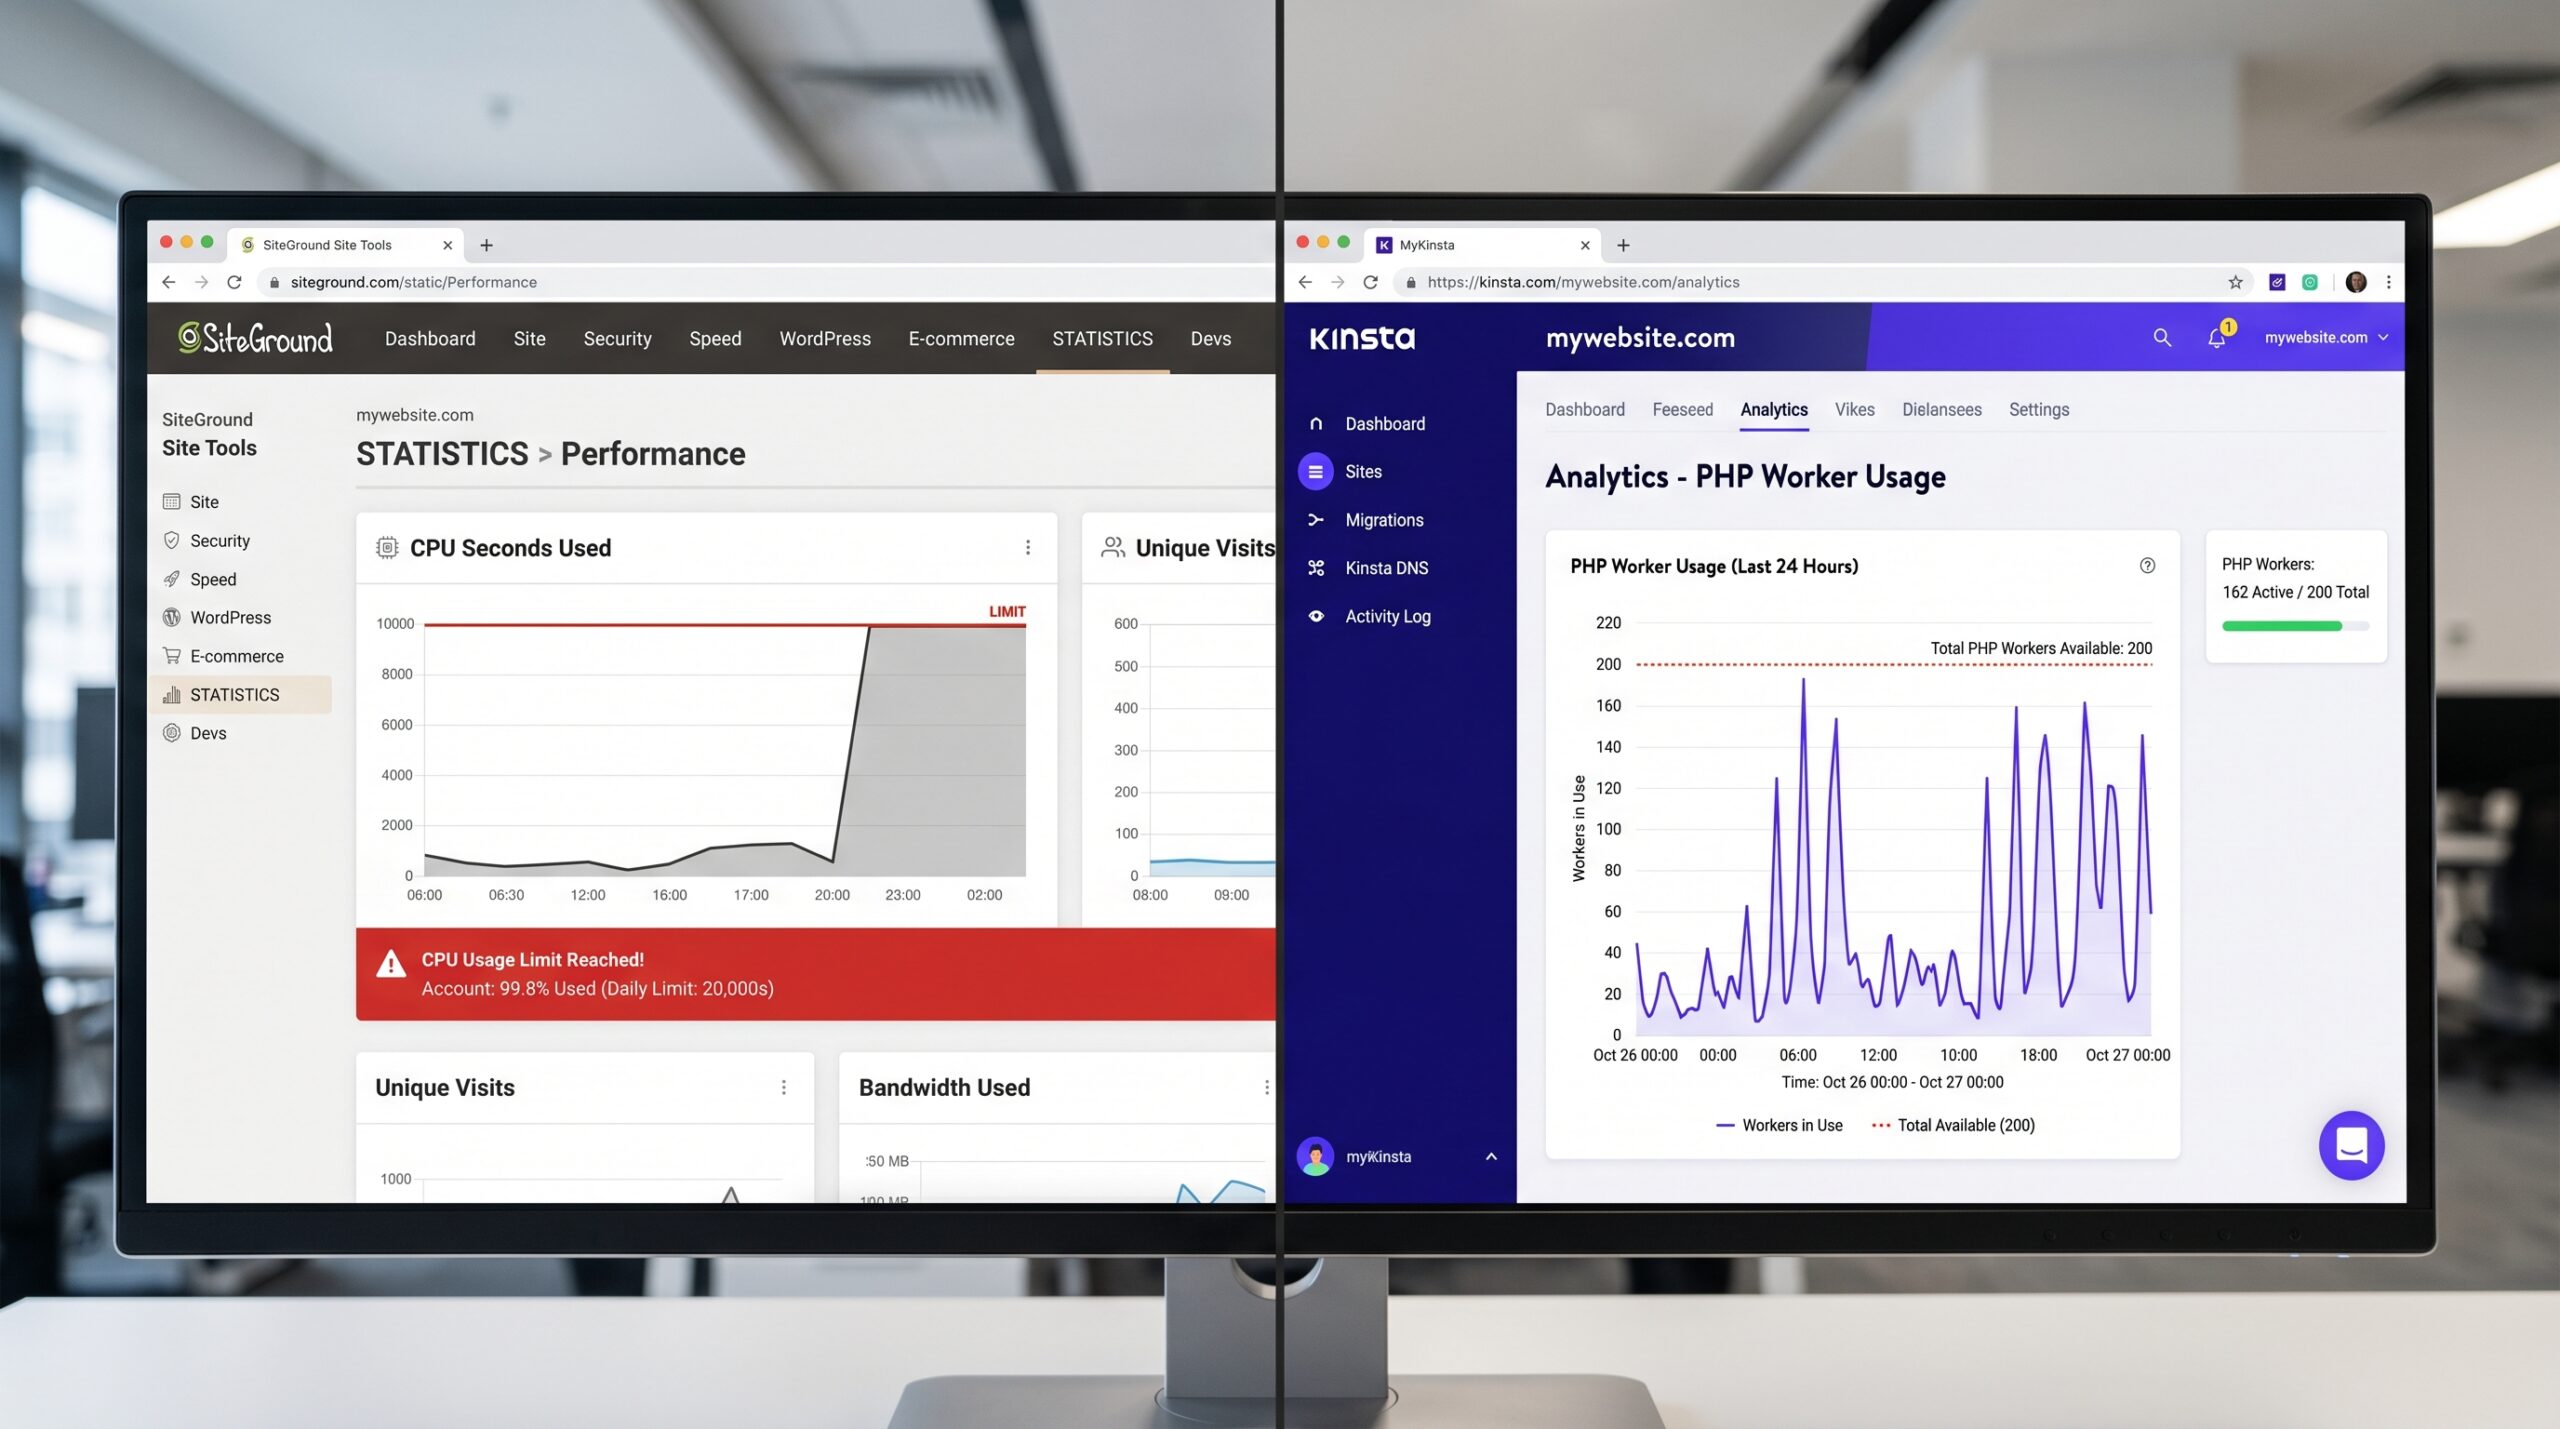
Task: Open Kinsta DNS in sidebar
Action: [x=1385, y=568]
